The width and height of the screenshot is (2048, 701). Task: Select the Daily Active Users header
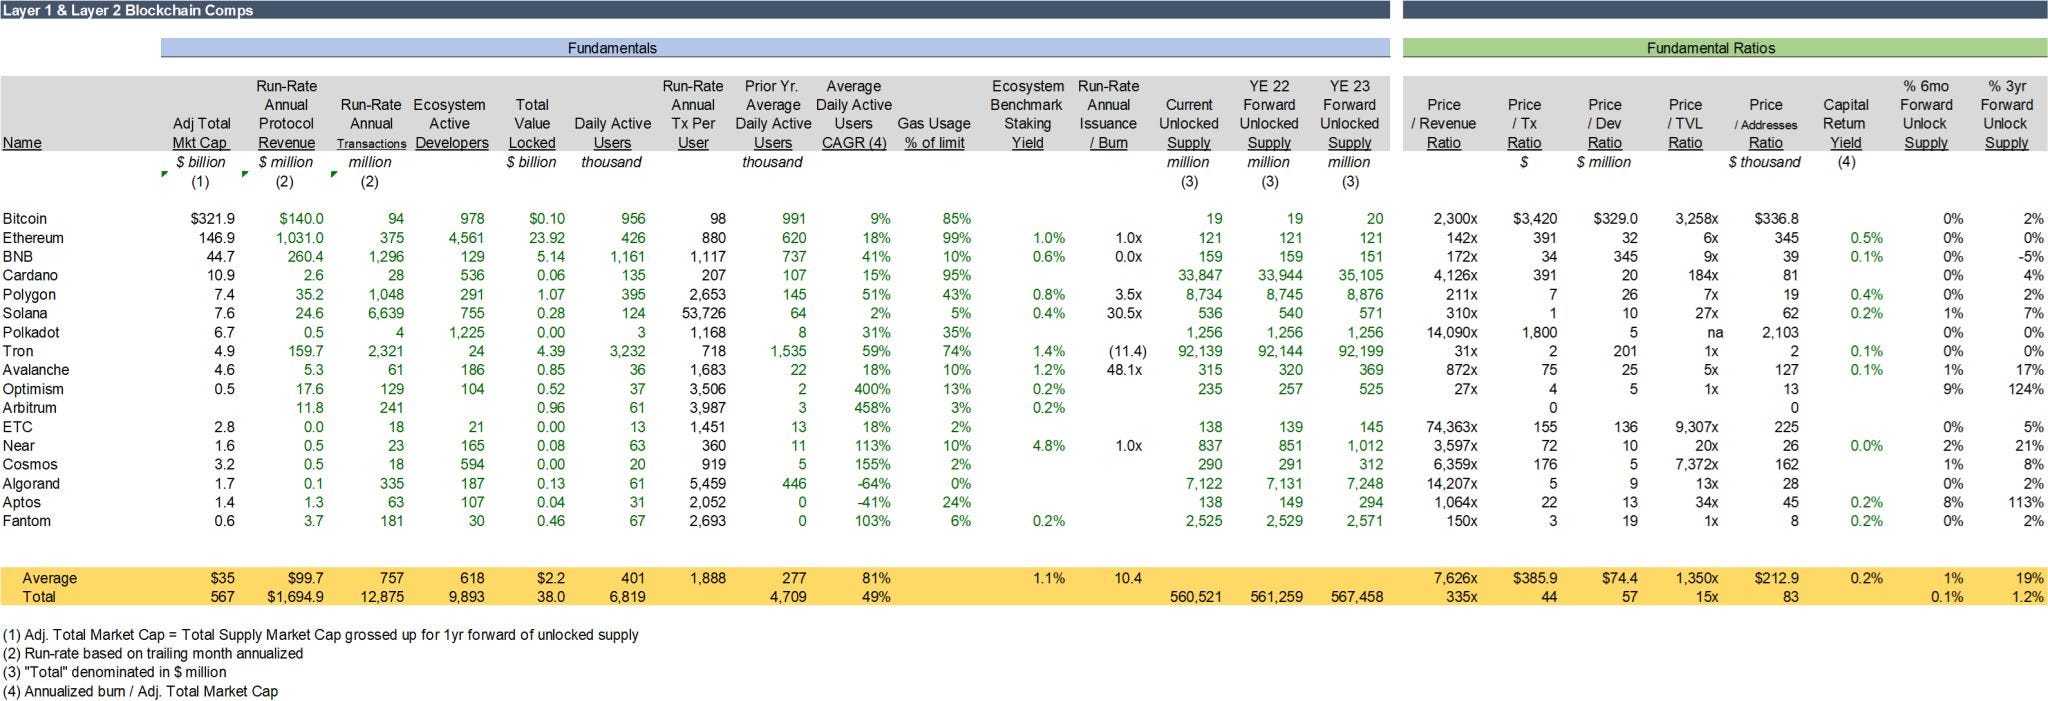pos(612,133)
